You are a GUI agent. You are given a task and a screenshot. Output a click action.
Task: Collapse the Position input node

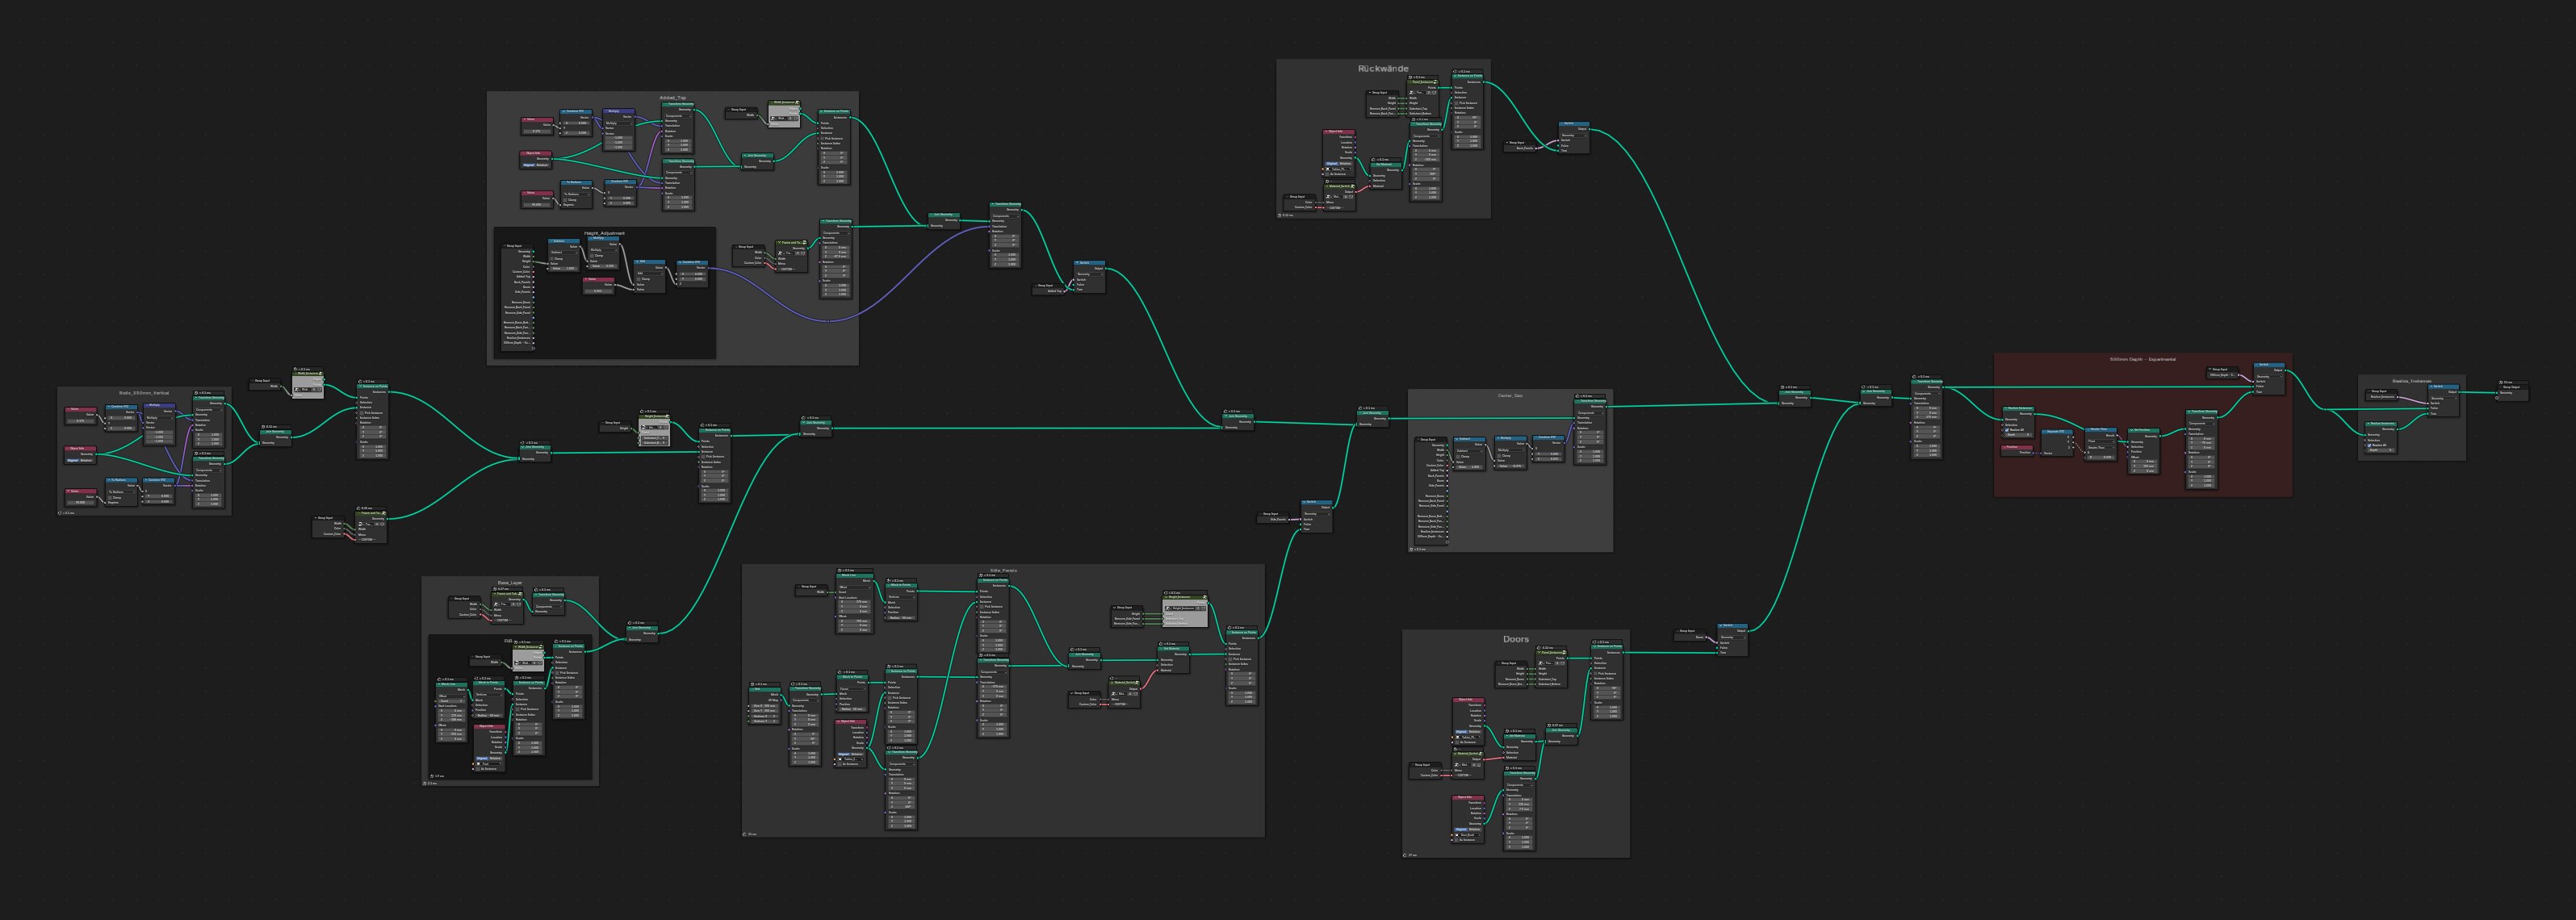(2004, 447)
